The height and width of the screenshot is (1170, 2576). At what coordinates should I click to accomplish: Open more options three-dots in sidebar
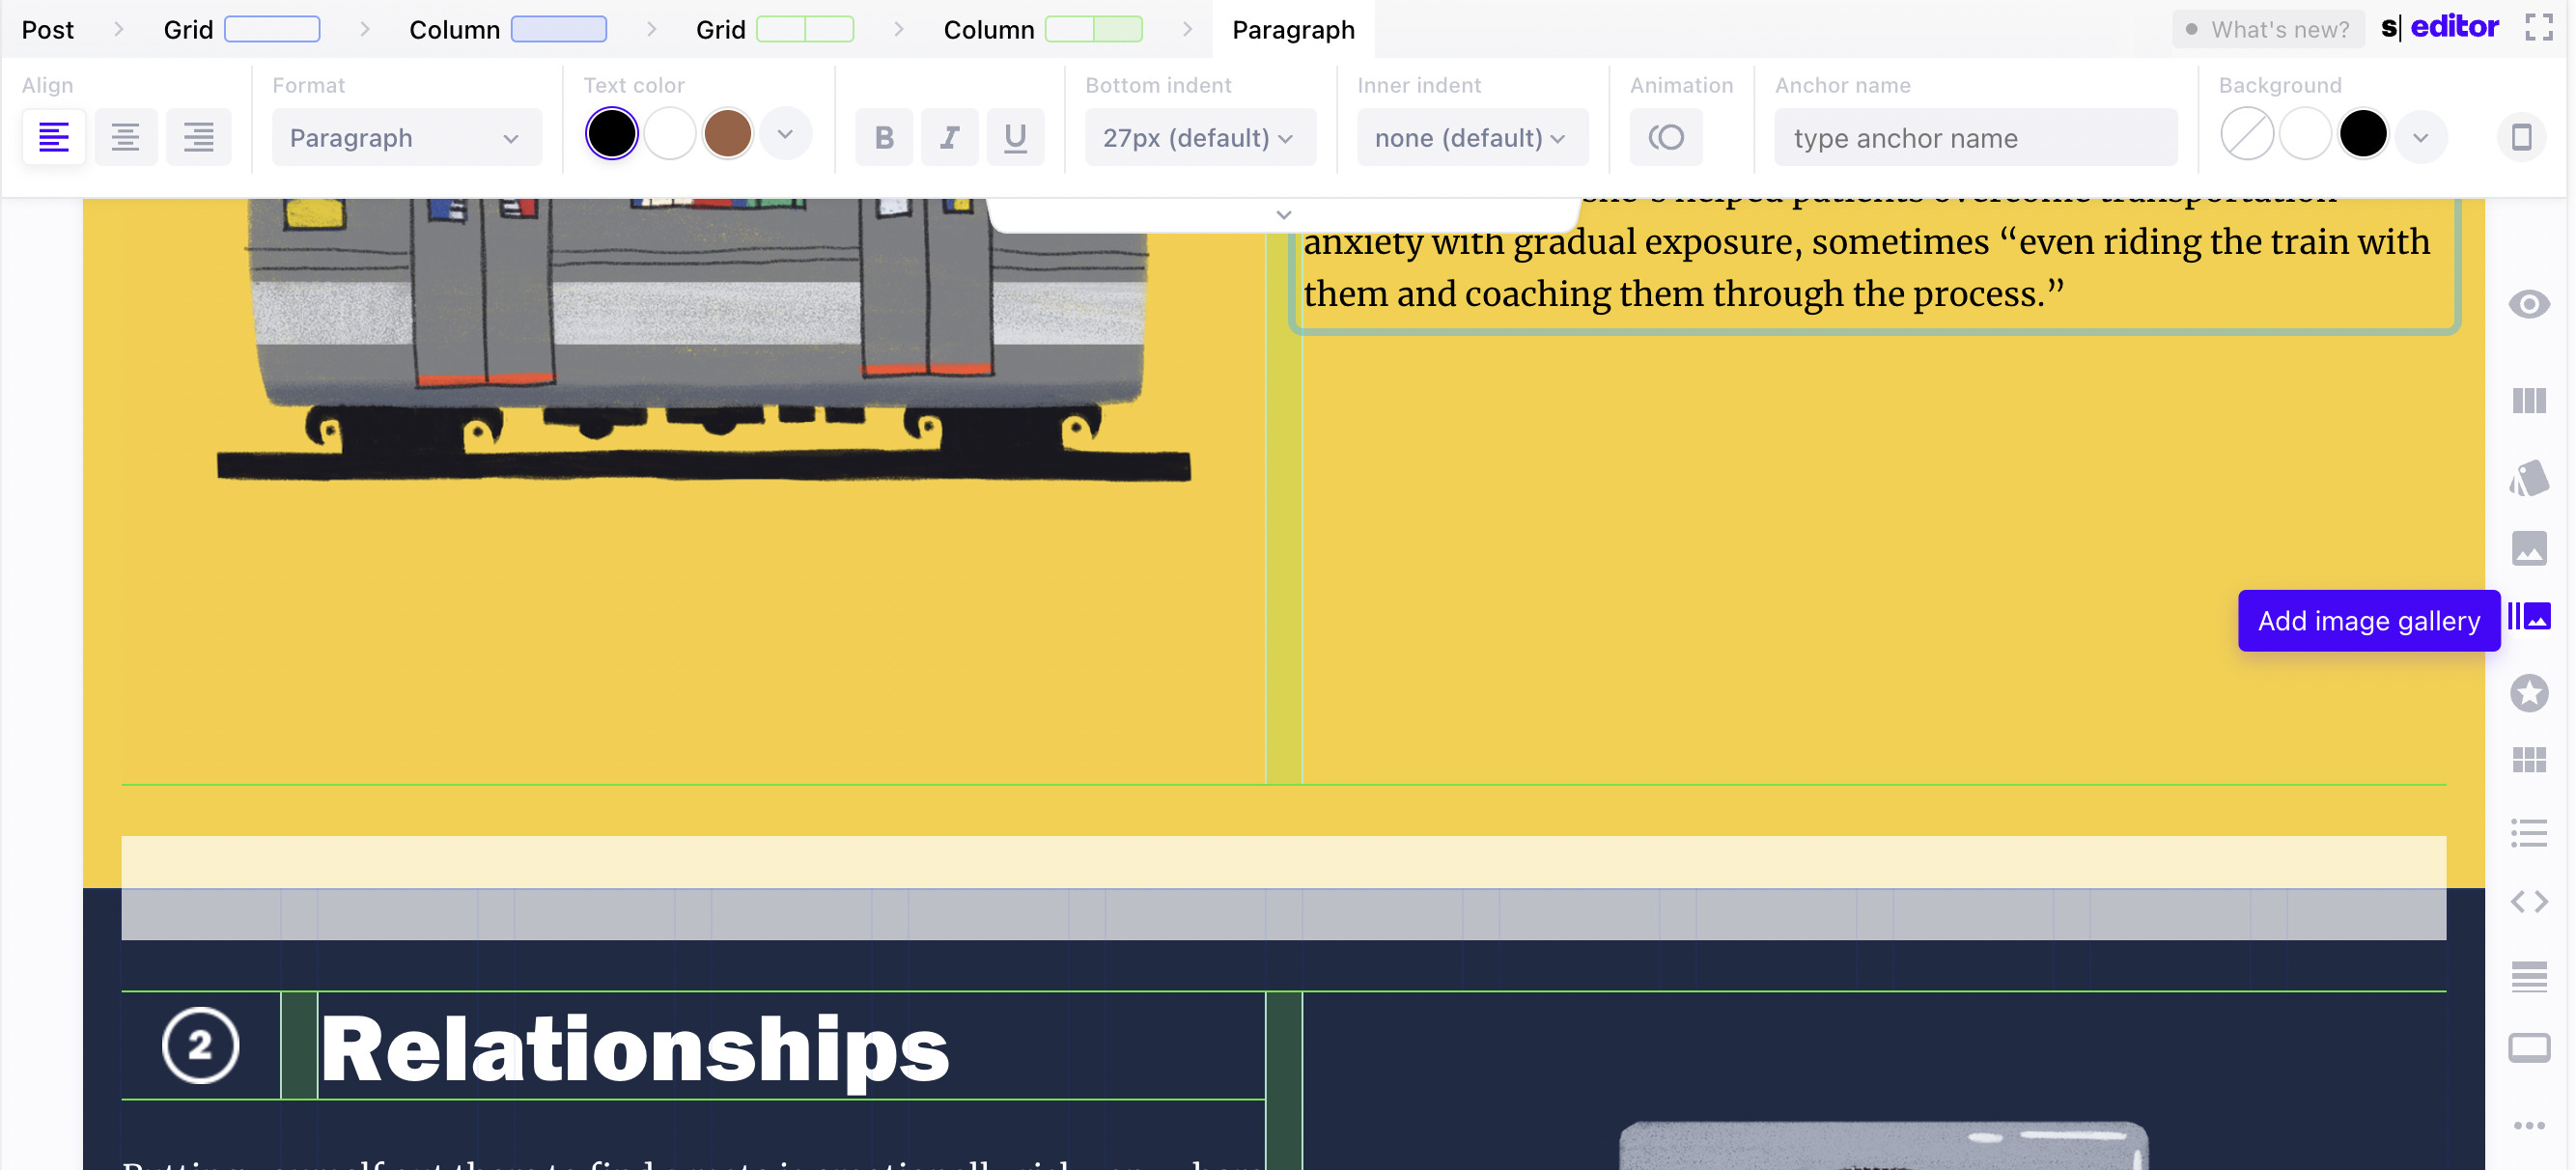click(2528, 1126)
